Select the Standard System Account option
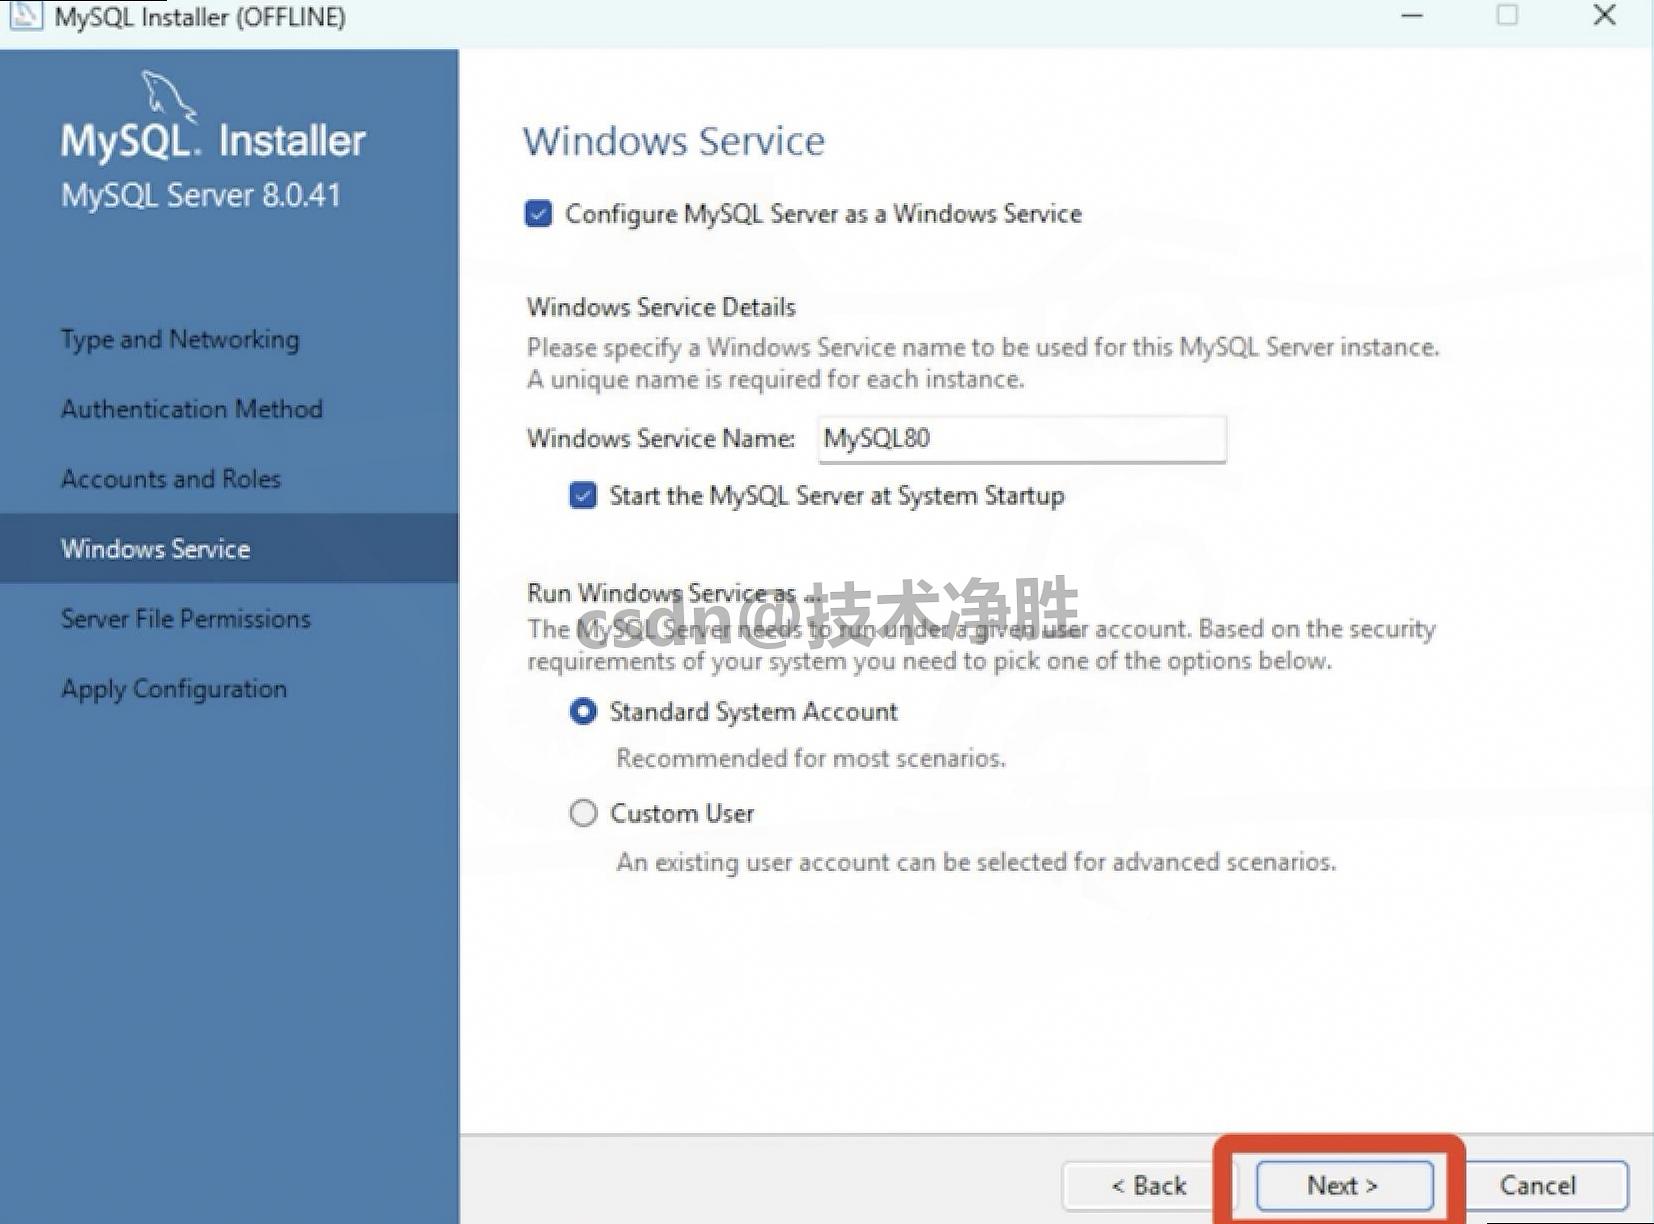Image resolution: width=1654 pixels, height=1224 pixels. pos(583,712)
